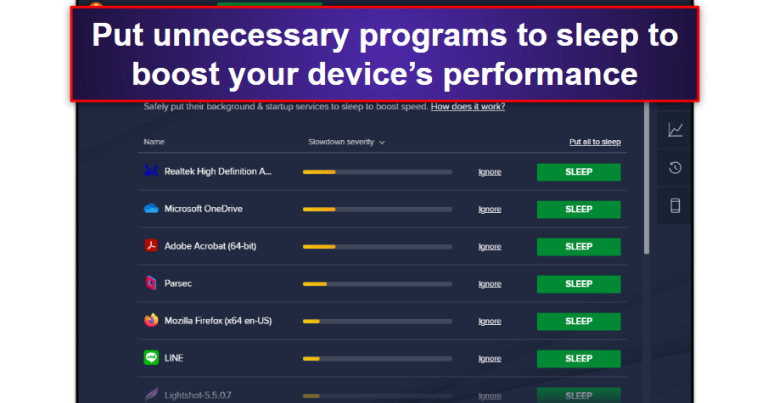
Task: Open the mobile device icon in sidebar
Action: coord(675,206)
